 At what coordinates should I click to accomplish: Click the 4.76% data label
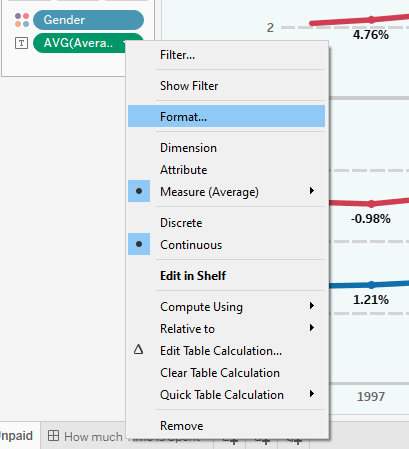371,35
